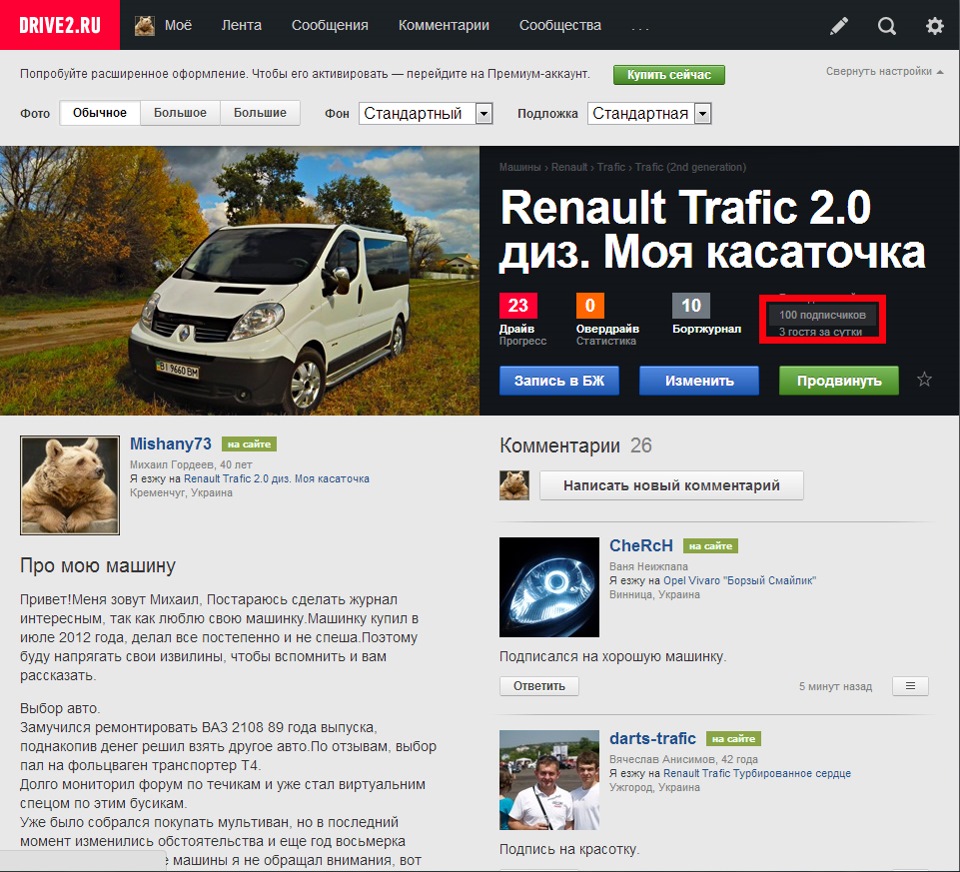Open the CheRcH comment options menu icon
Image resolution: width=960 pixels, height=872 pixels.
tap(910, 686)
